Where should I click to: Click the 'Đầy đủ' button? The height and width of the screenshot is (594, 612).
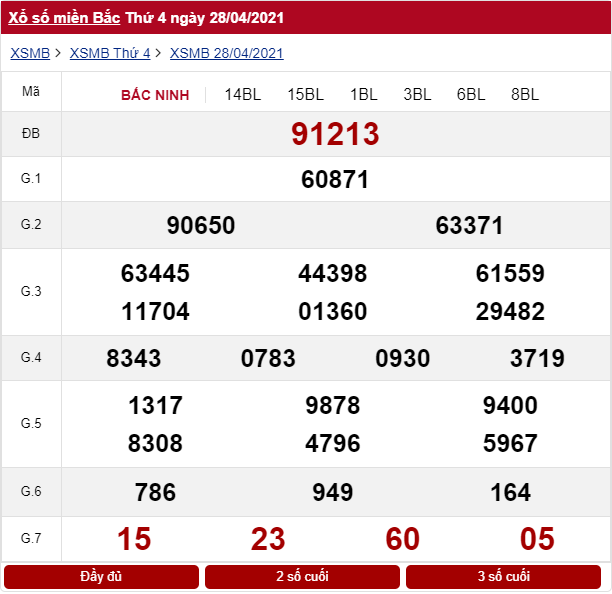[x=101, y=576]
